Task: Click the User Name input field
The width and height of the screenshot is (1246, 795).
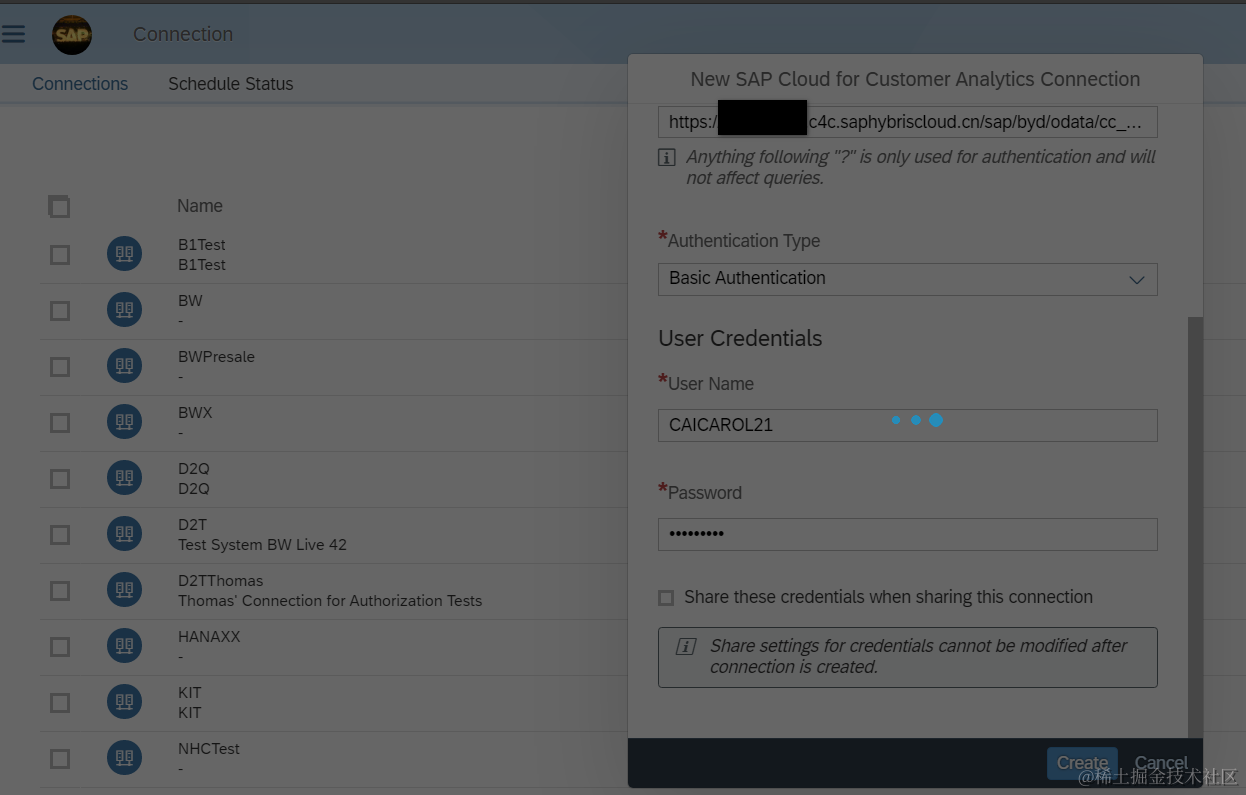Action: [908, 425]
